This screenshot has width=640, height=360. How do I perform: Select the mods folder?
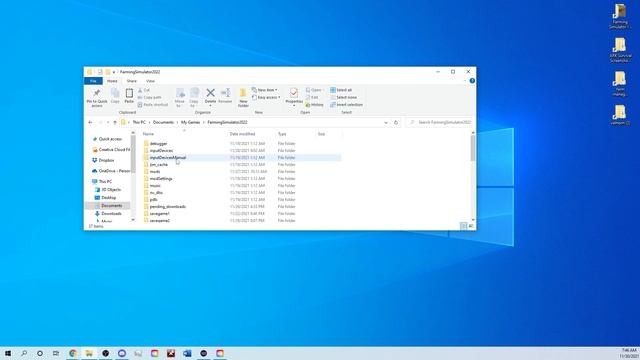[x=155, y=172]
